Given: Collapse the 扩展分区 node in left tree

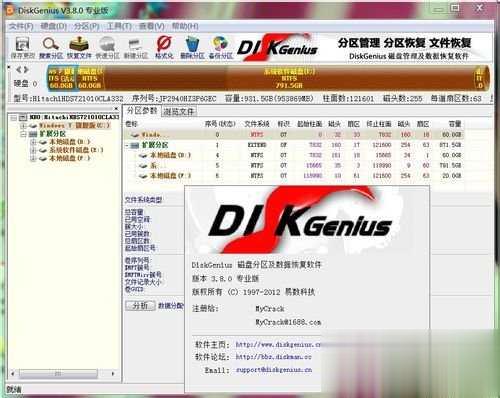Looking at the screenshot, I should click(x=23, y=134).
